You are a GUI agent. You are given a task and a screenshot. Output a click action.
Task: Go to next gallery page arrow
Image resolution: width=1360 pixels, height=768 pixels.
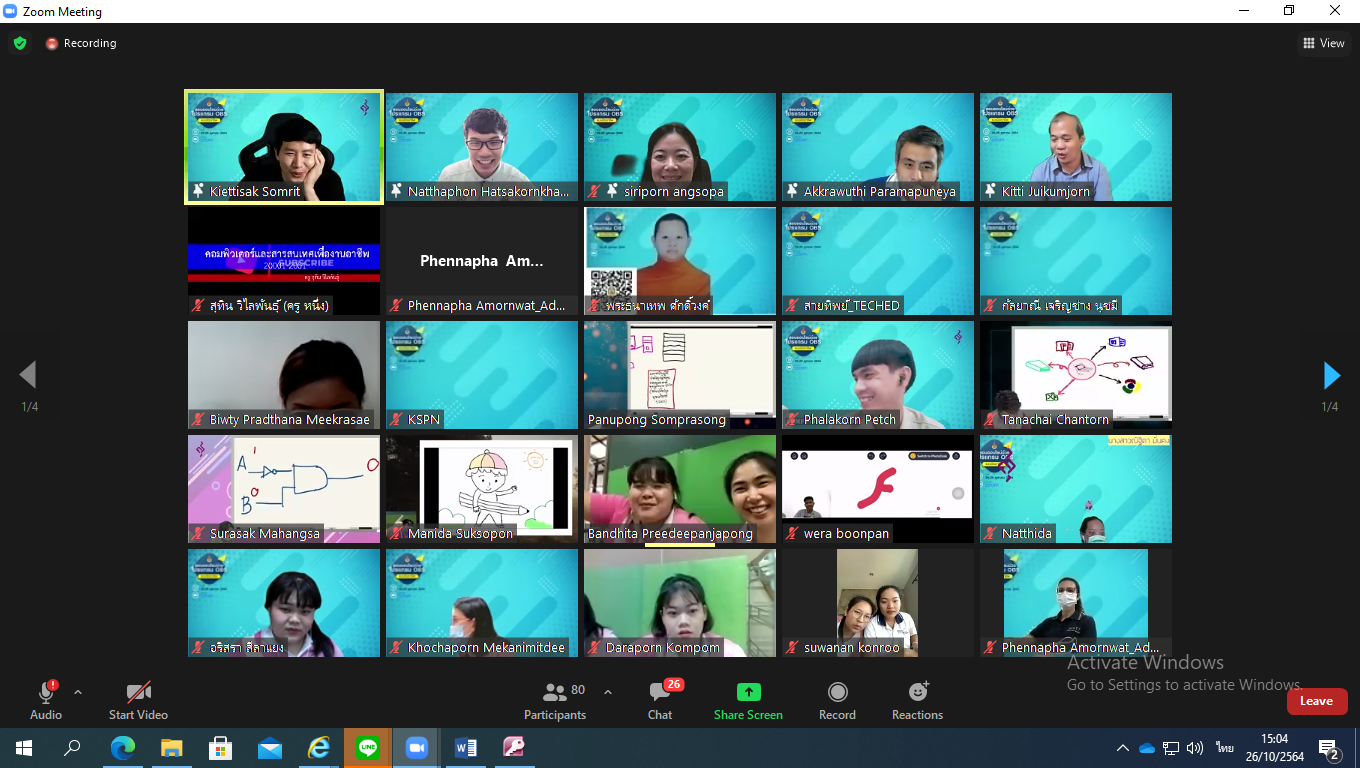point(1331,375)
